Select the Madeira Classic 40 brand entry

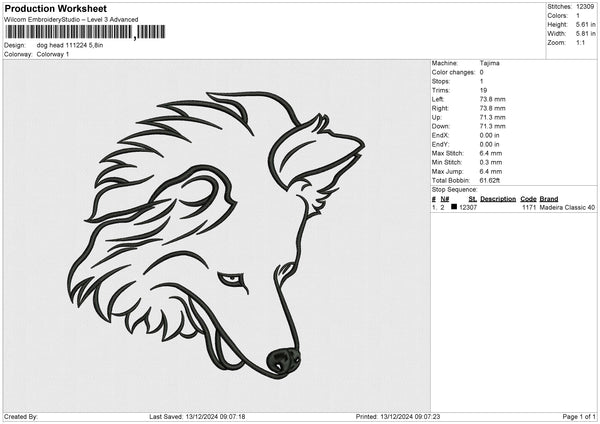coord(567,207)
